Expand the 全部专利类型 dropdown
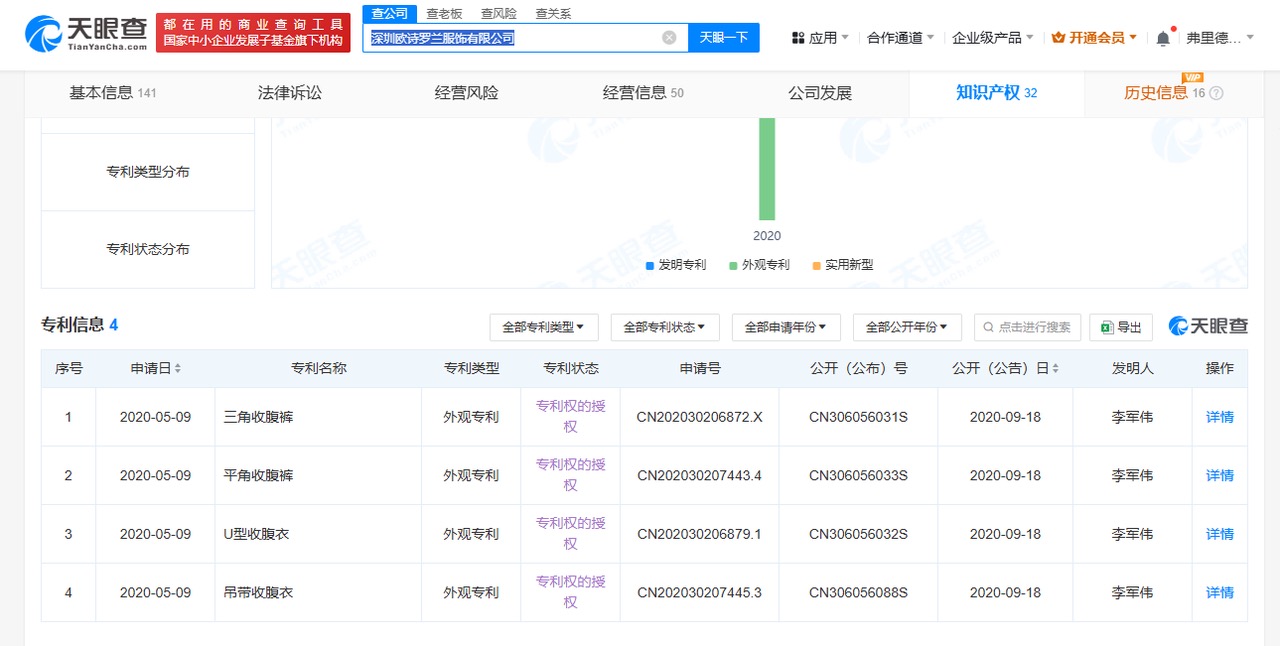 pos(543,327)
